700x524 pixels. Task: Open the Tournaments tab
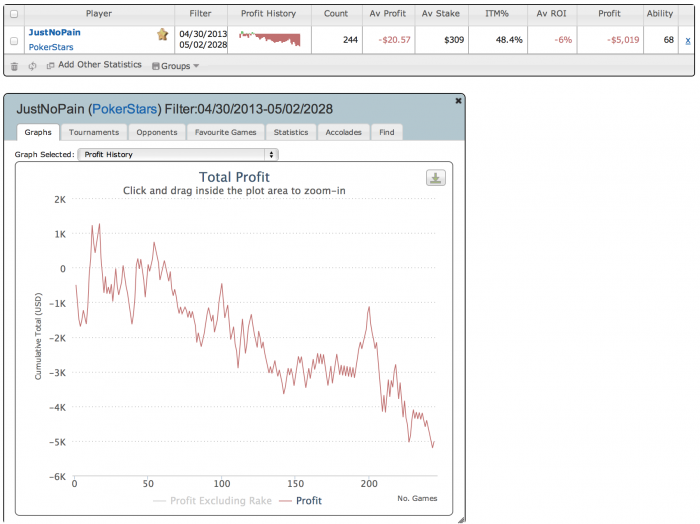point(94,132)
